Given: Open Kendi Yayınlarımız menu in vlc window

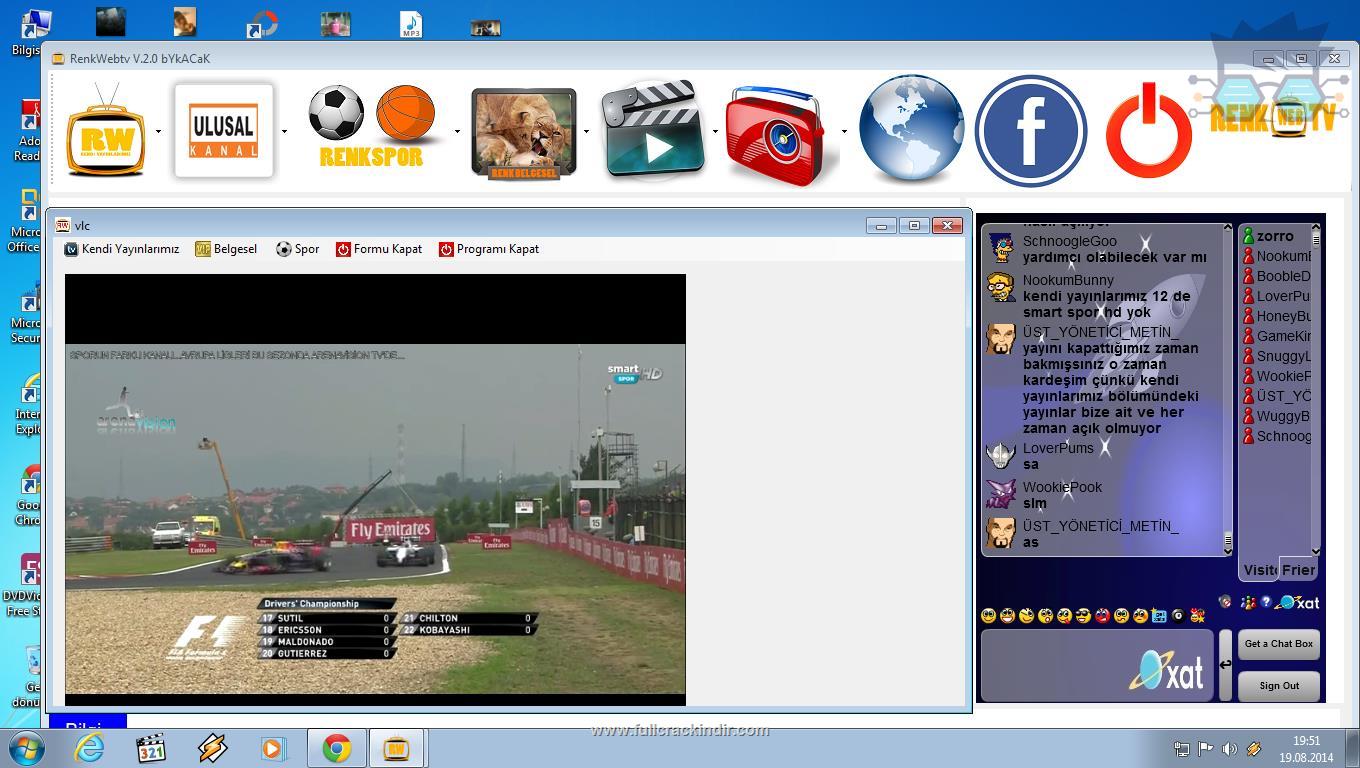Looking at the screenshot, I should (122, 249).
